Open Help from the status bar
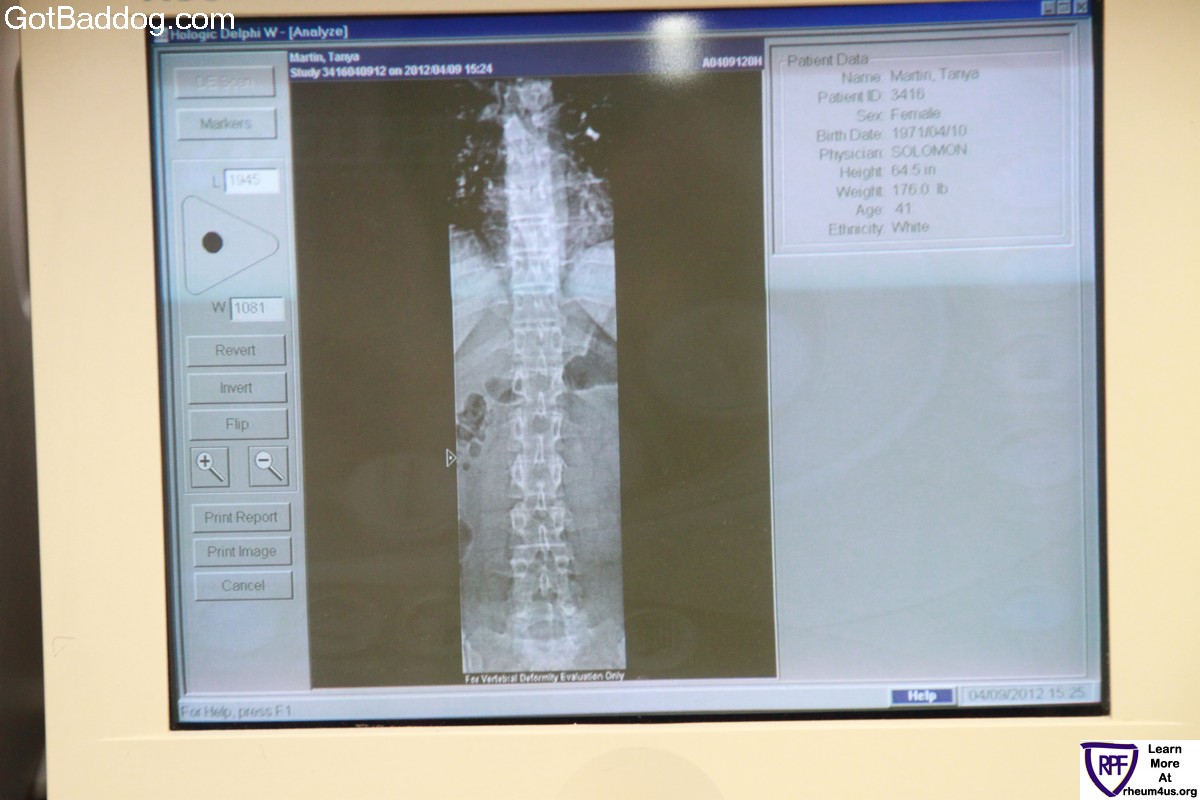 tap(921, 696)
